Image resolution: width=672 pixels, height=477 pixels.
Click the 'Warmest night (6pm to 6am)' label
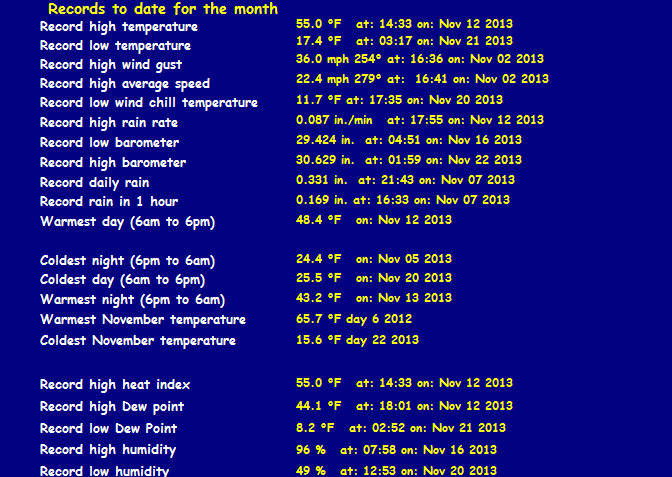pos(132,300)
